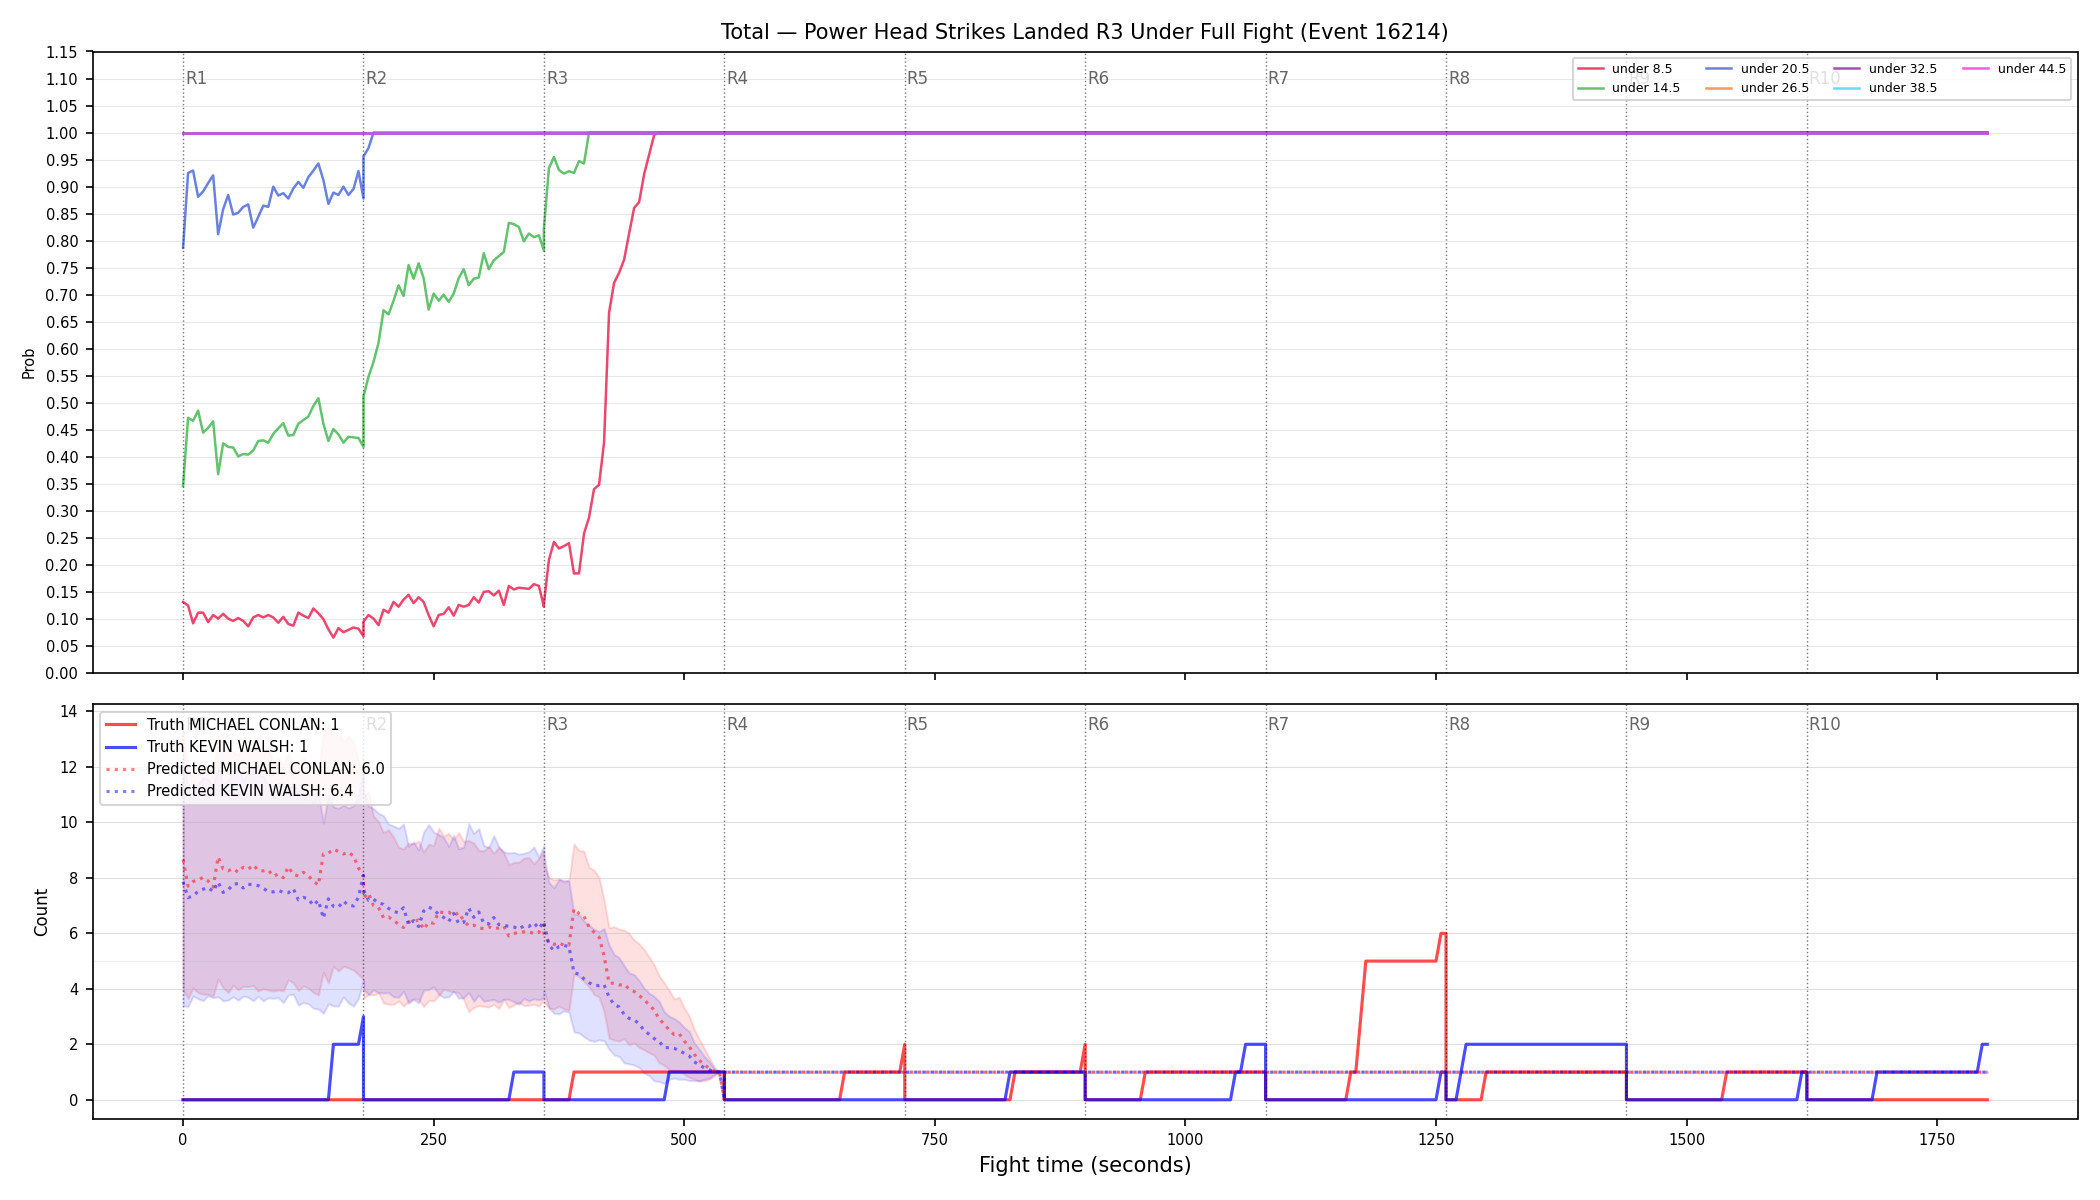This screenshot has width=2100, height=1200.
Task: Click the 1500 tick on time axis
Action: pos(1687,1139)
